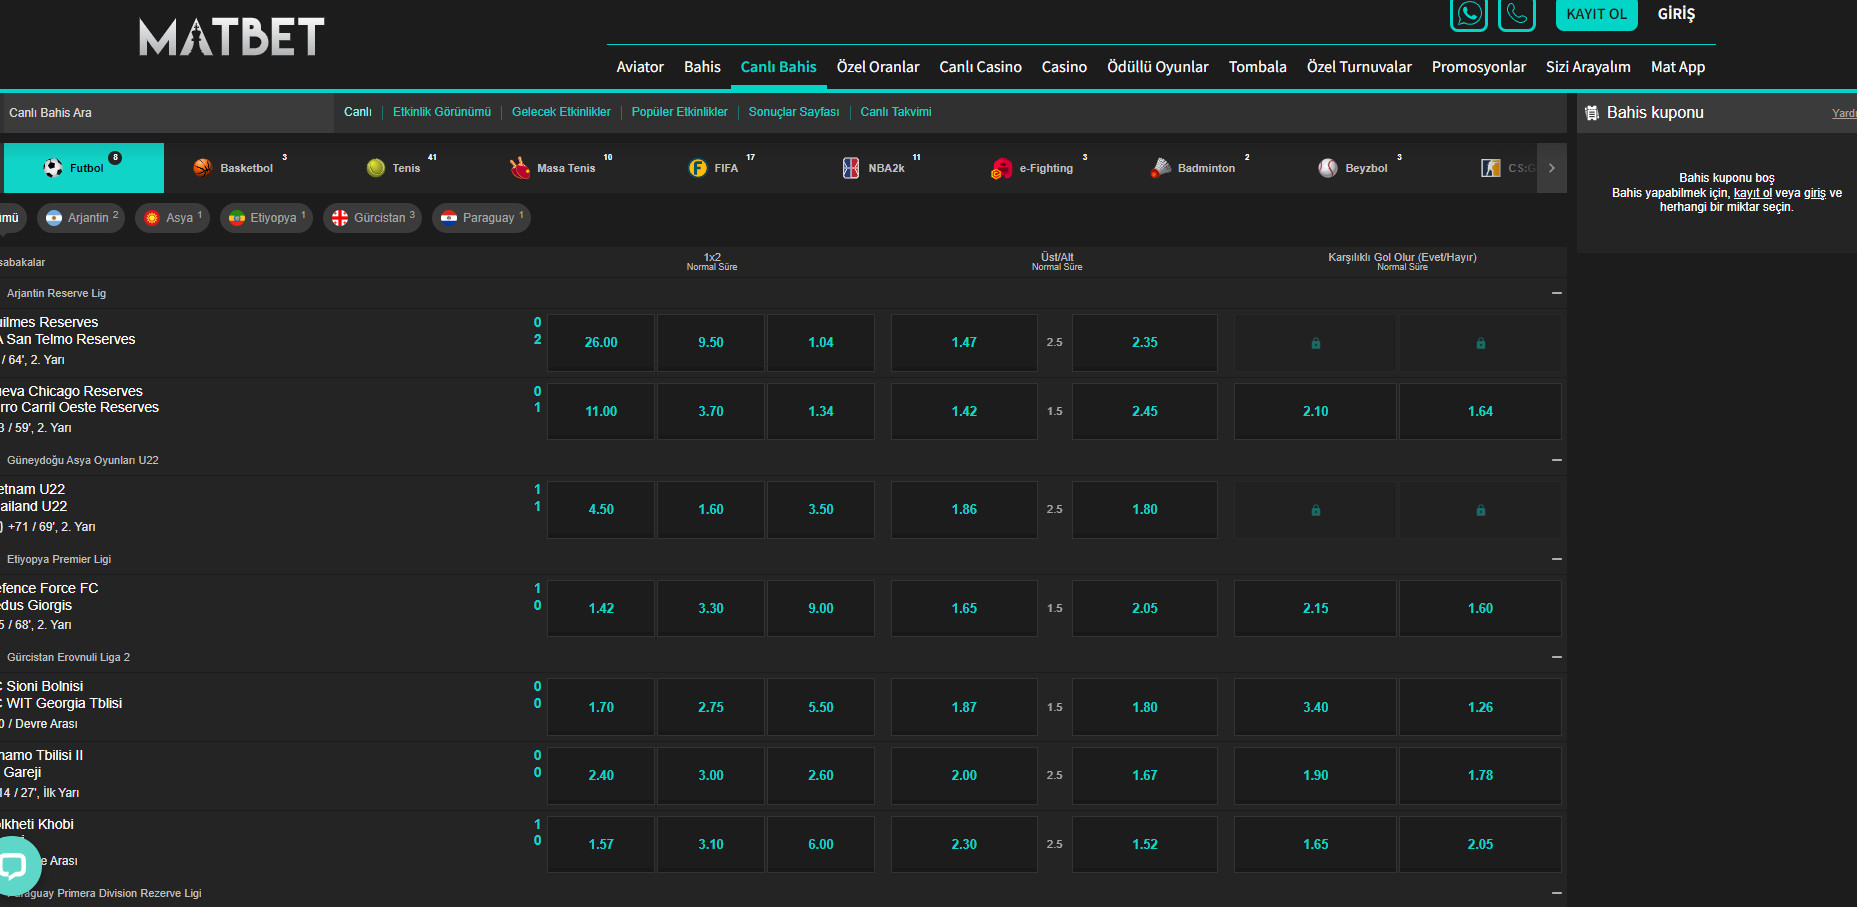Select the CS:GO sport icon
Image resolution: width=1857 pixels, height=907 pixels.
point(1491,168)
